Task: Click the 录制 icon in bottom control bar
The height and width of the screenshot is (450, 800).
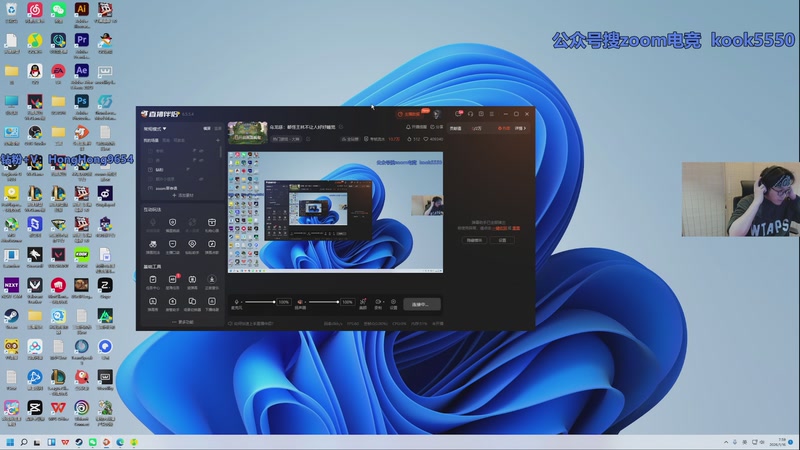Action: pyautogui.click(x=378, y=302)
